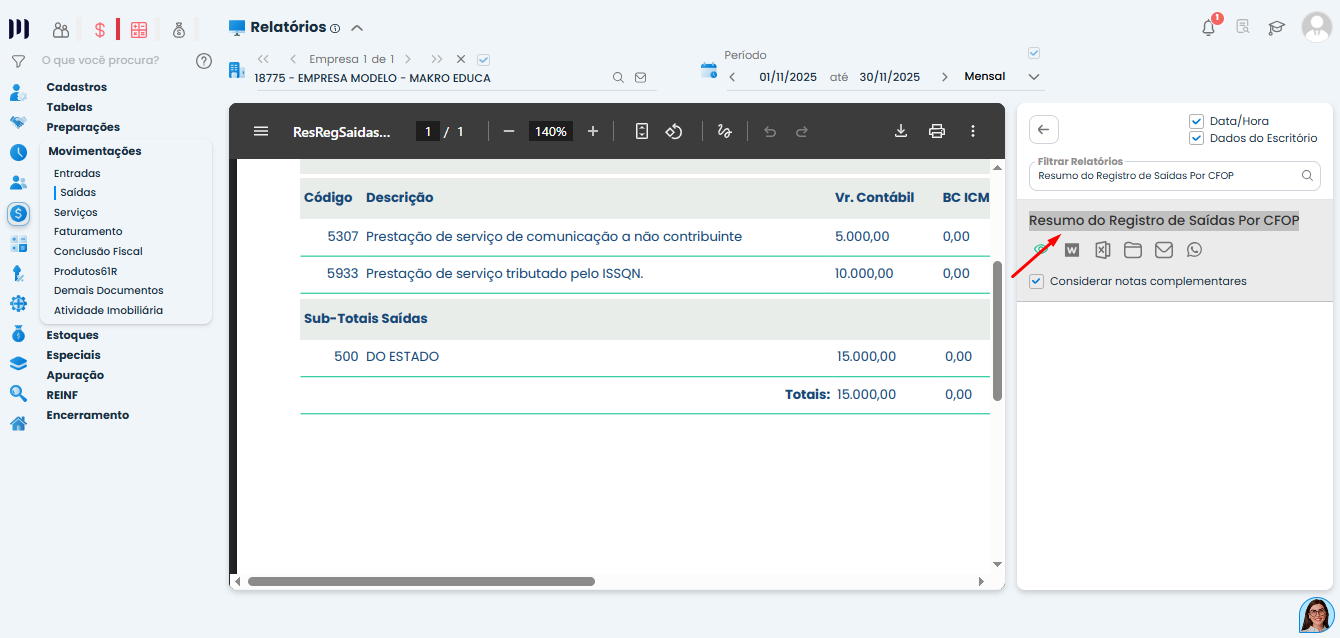
Task: Expand the Cadastros menu section
Action: 76,87
